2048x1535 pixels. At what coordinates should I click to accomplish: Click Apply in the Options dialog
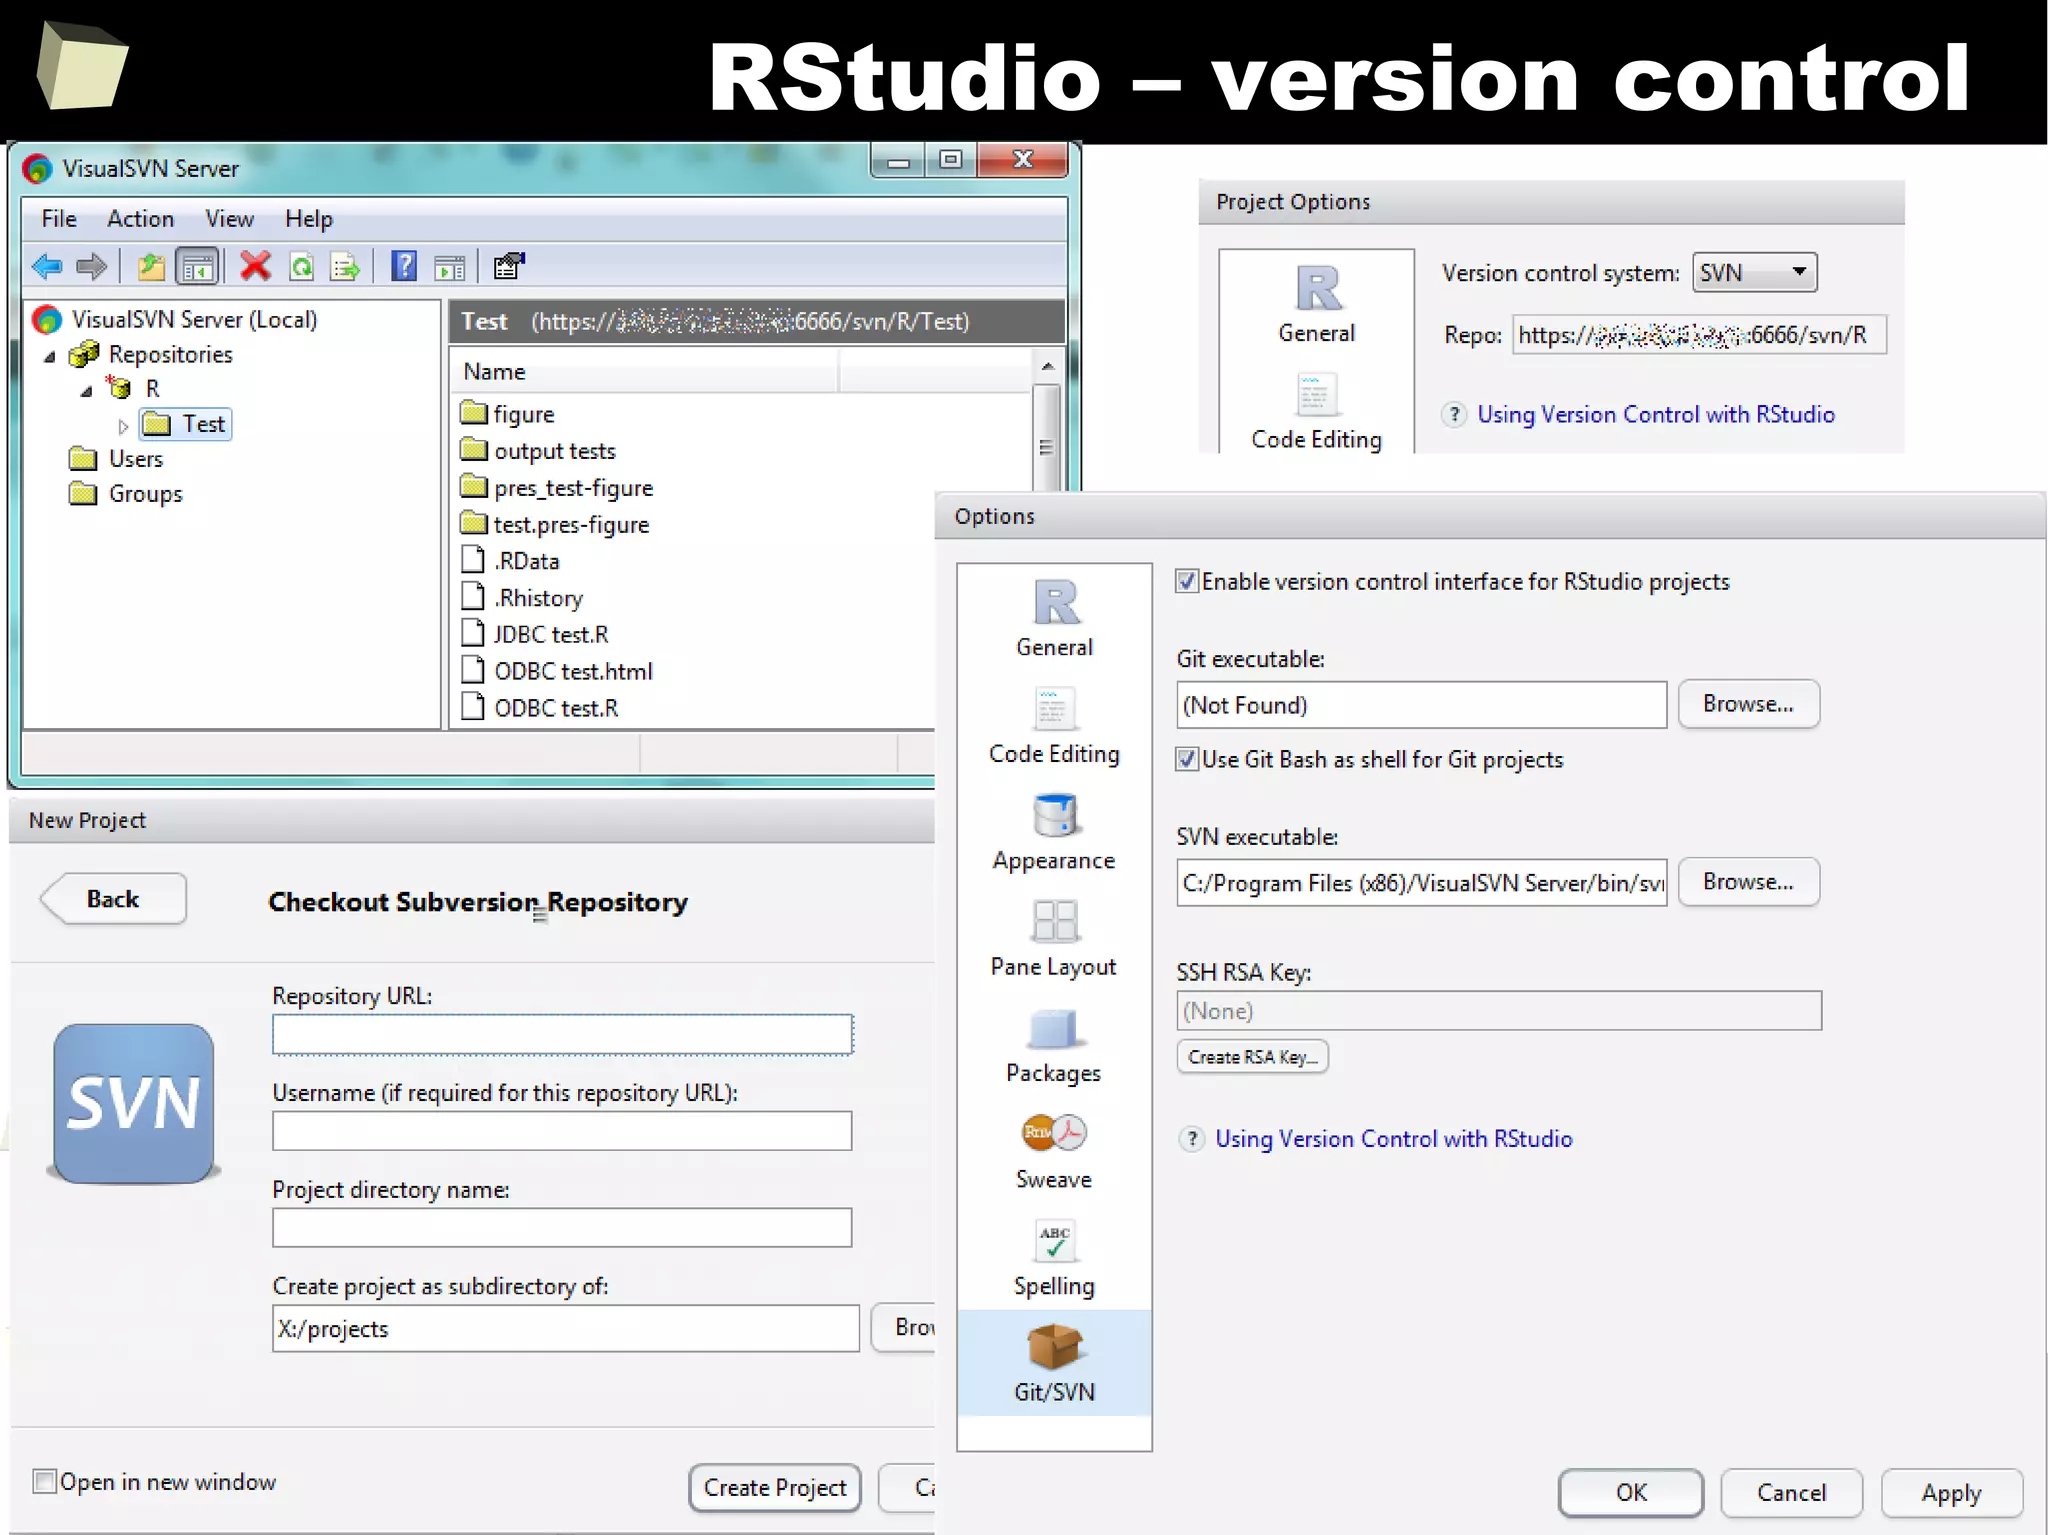pos(1951,1492)
